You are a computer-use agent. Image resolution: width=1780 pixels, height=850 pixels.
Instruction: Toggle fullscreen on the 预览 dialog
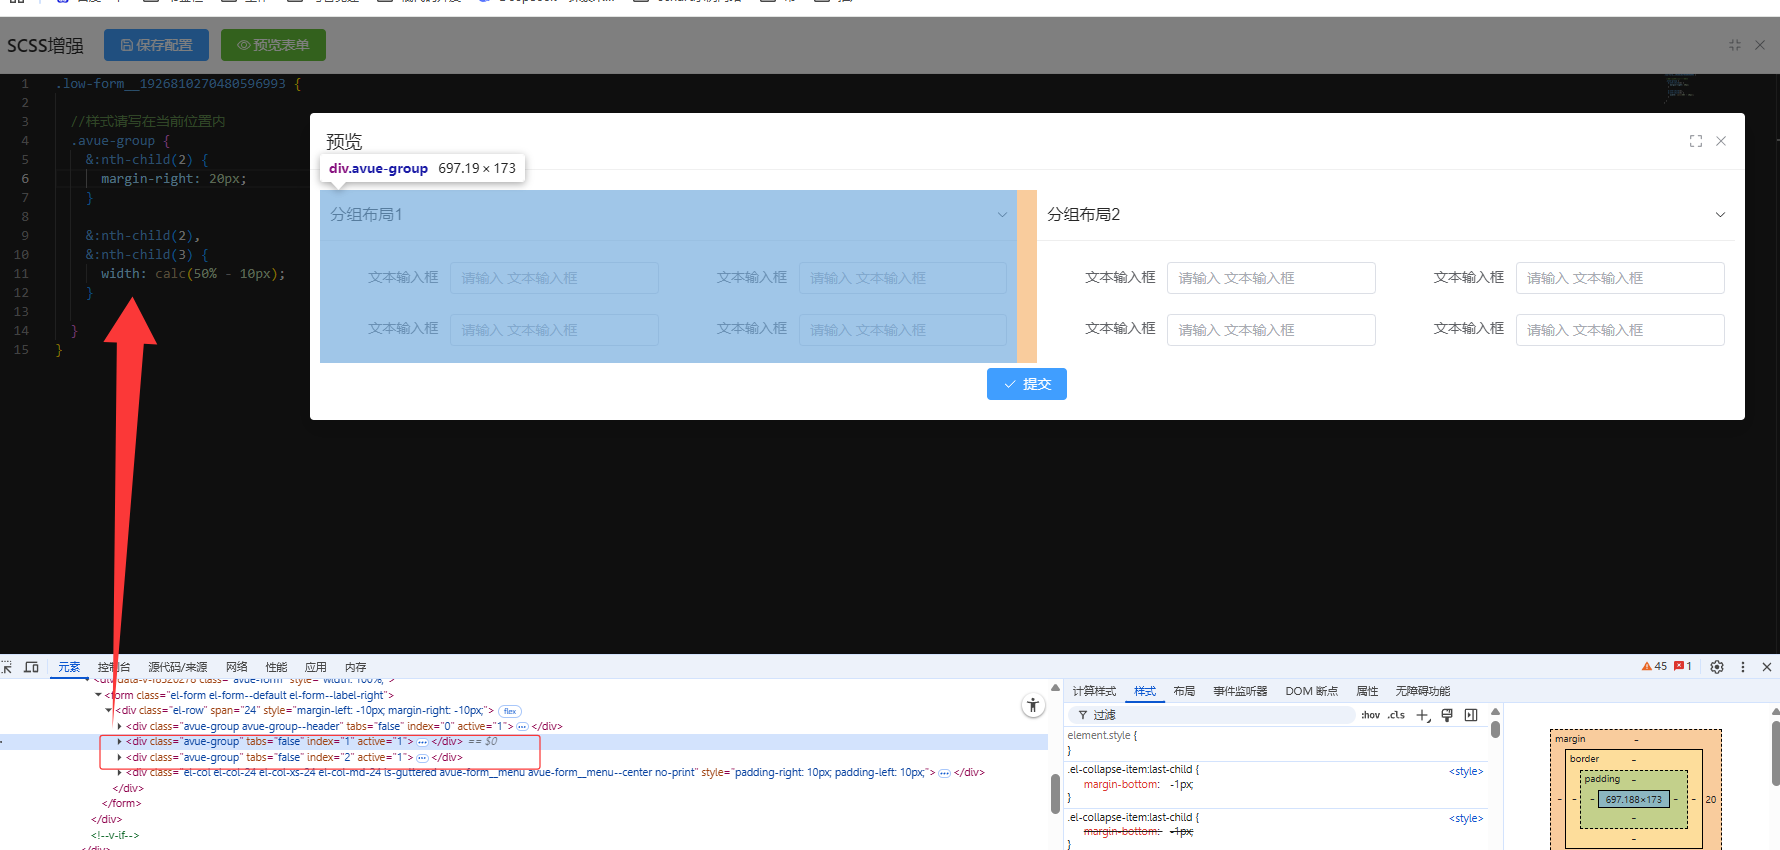pyautogui.click(x=1696, y=141)
